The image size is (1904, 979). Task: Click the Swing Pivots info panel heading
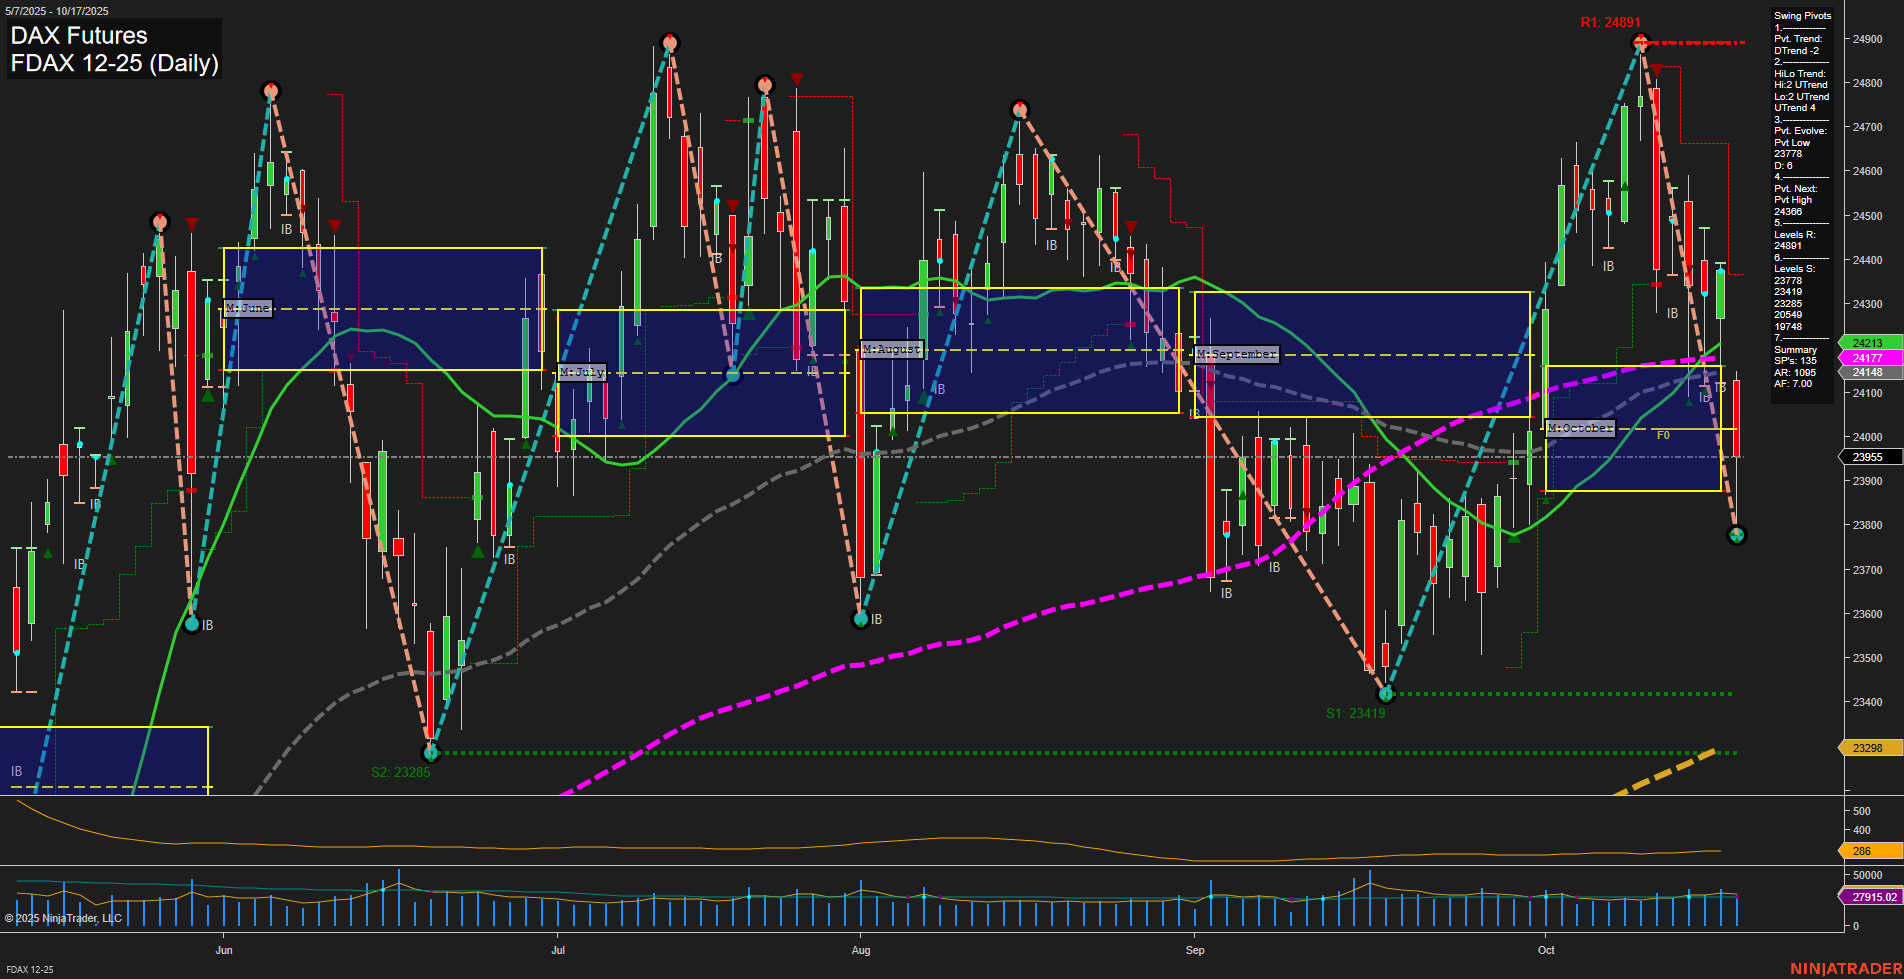point(1802,16)
